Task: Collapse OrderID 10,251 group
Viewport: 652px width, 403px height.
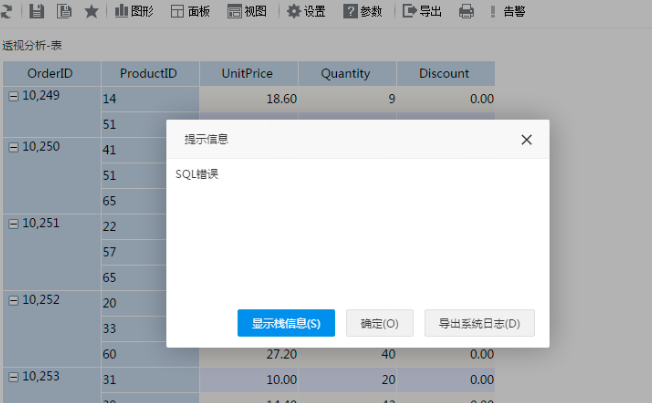Action: coord(14,224)
